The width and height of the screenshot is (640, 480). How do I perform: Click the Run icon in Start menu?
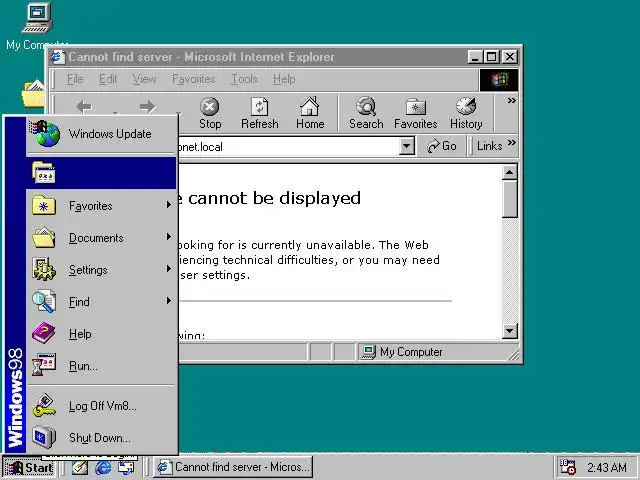coord(44,364)
